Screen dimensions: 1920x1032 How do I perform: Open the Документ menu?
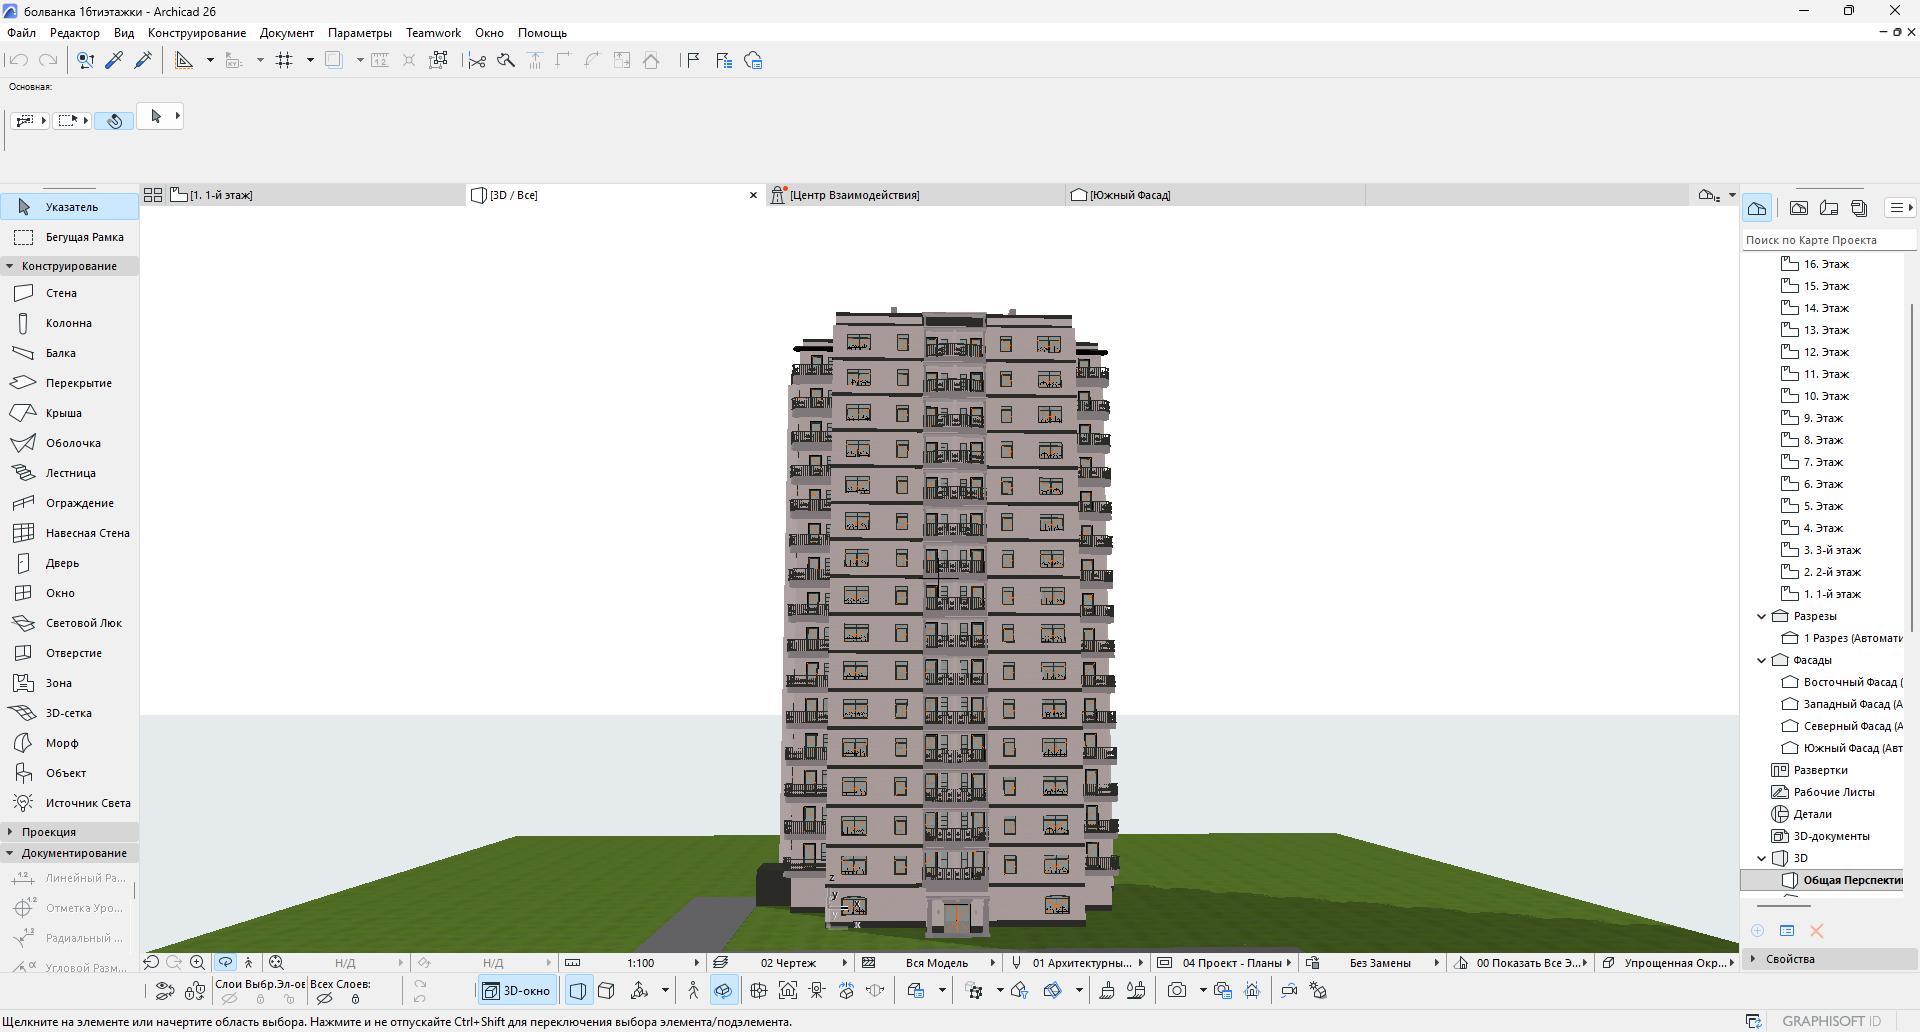click(286, 33)
